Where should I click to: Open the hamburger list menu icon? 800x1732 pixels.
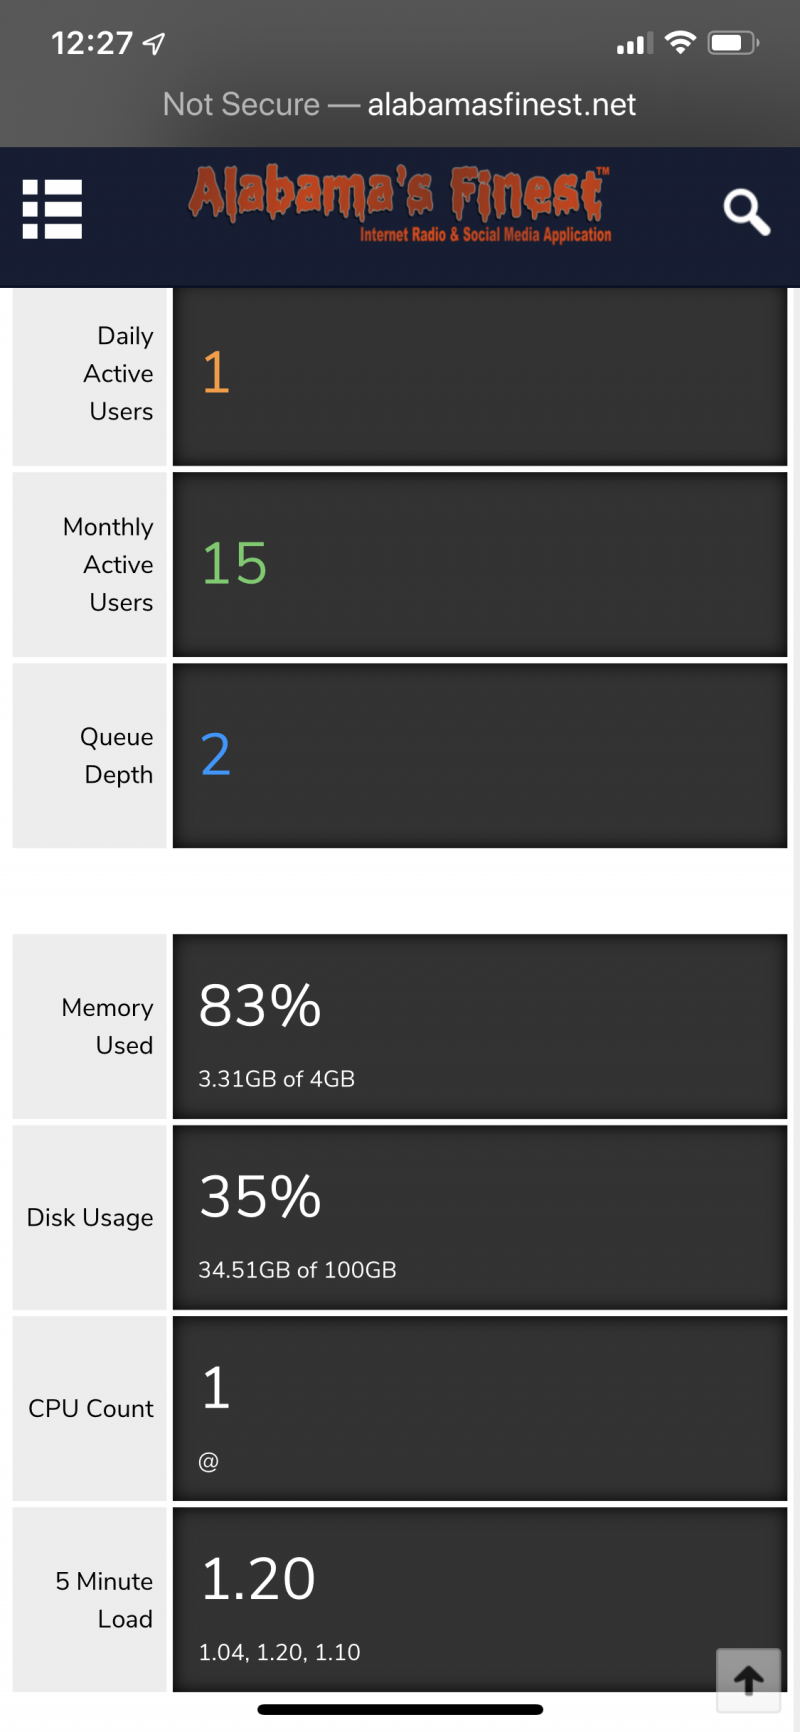pyautogui.click(x=52, y=209)
